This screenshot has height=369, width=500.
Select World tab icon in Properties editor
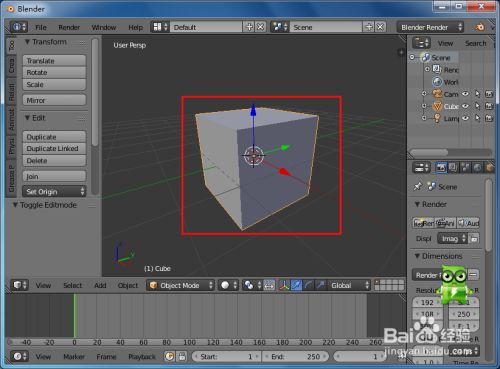(x=477, y=168)
